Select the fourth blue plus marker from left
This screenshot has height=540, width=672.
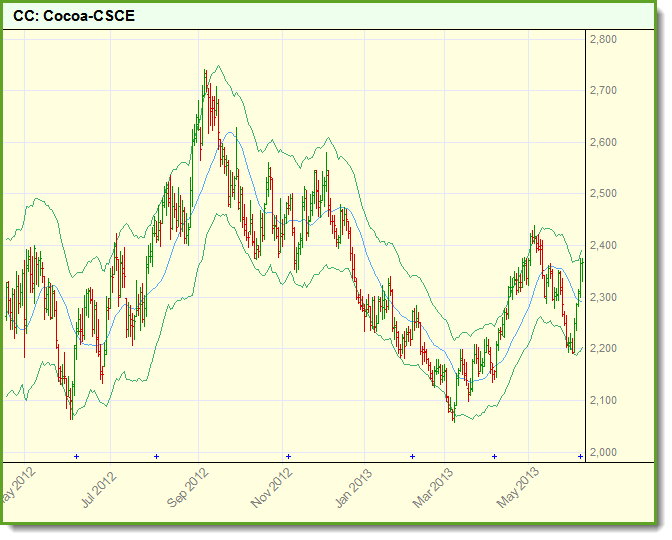tap(412, 456)
